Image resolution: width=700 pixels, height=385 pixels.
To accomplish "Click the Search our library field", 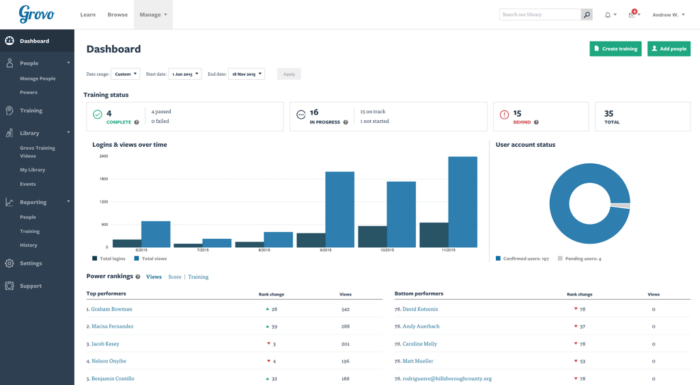I will point(540,15).
